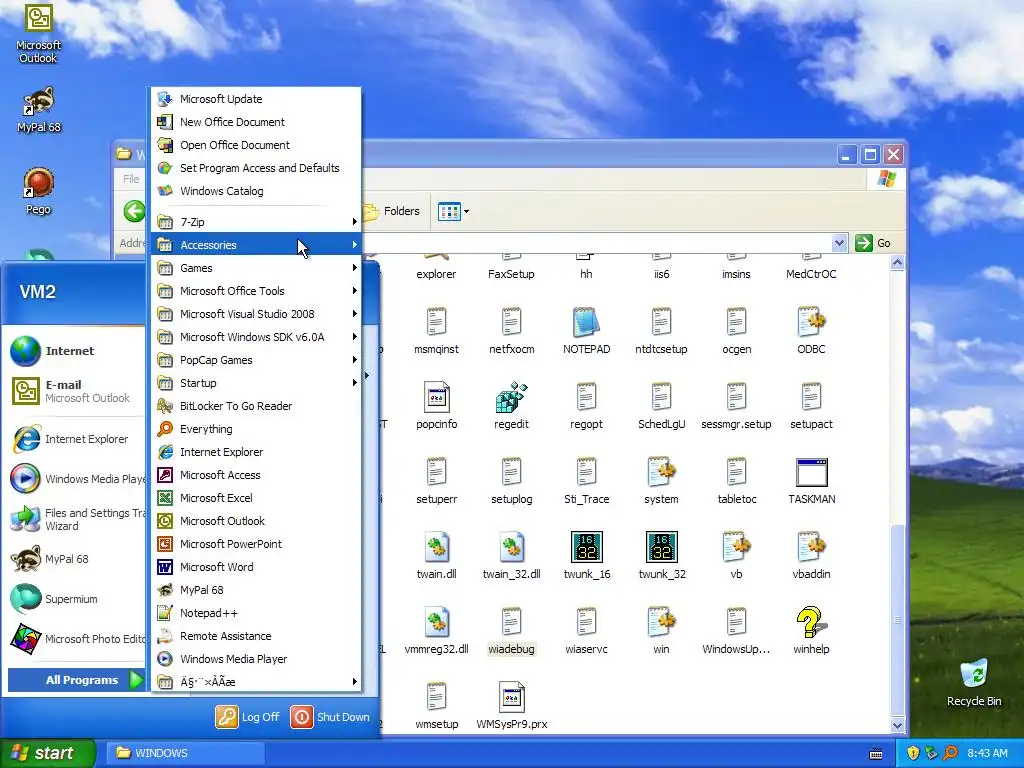The width and height of the screenshot is (1024, 768).
Task: Expand the PopCap Games submenu
Action: point(257,360)
